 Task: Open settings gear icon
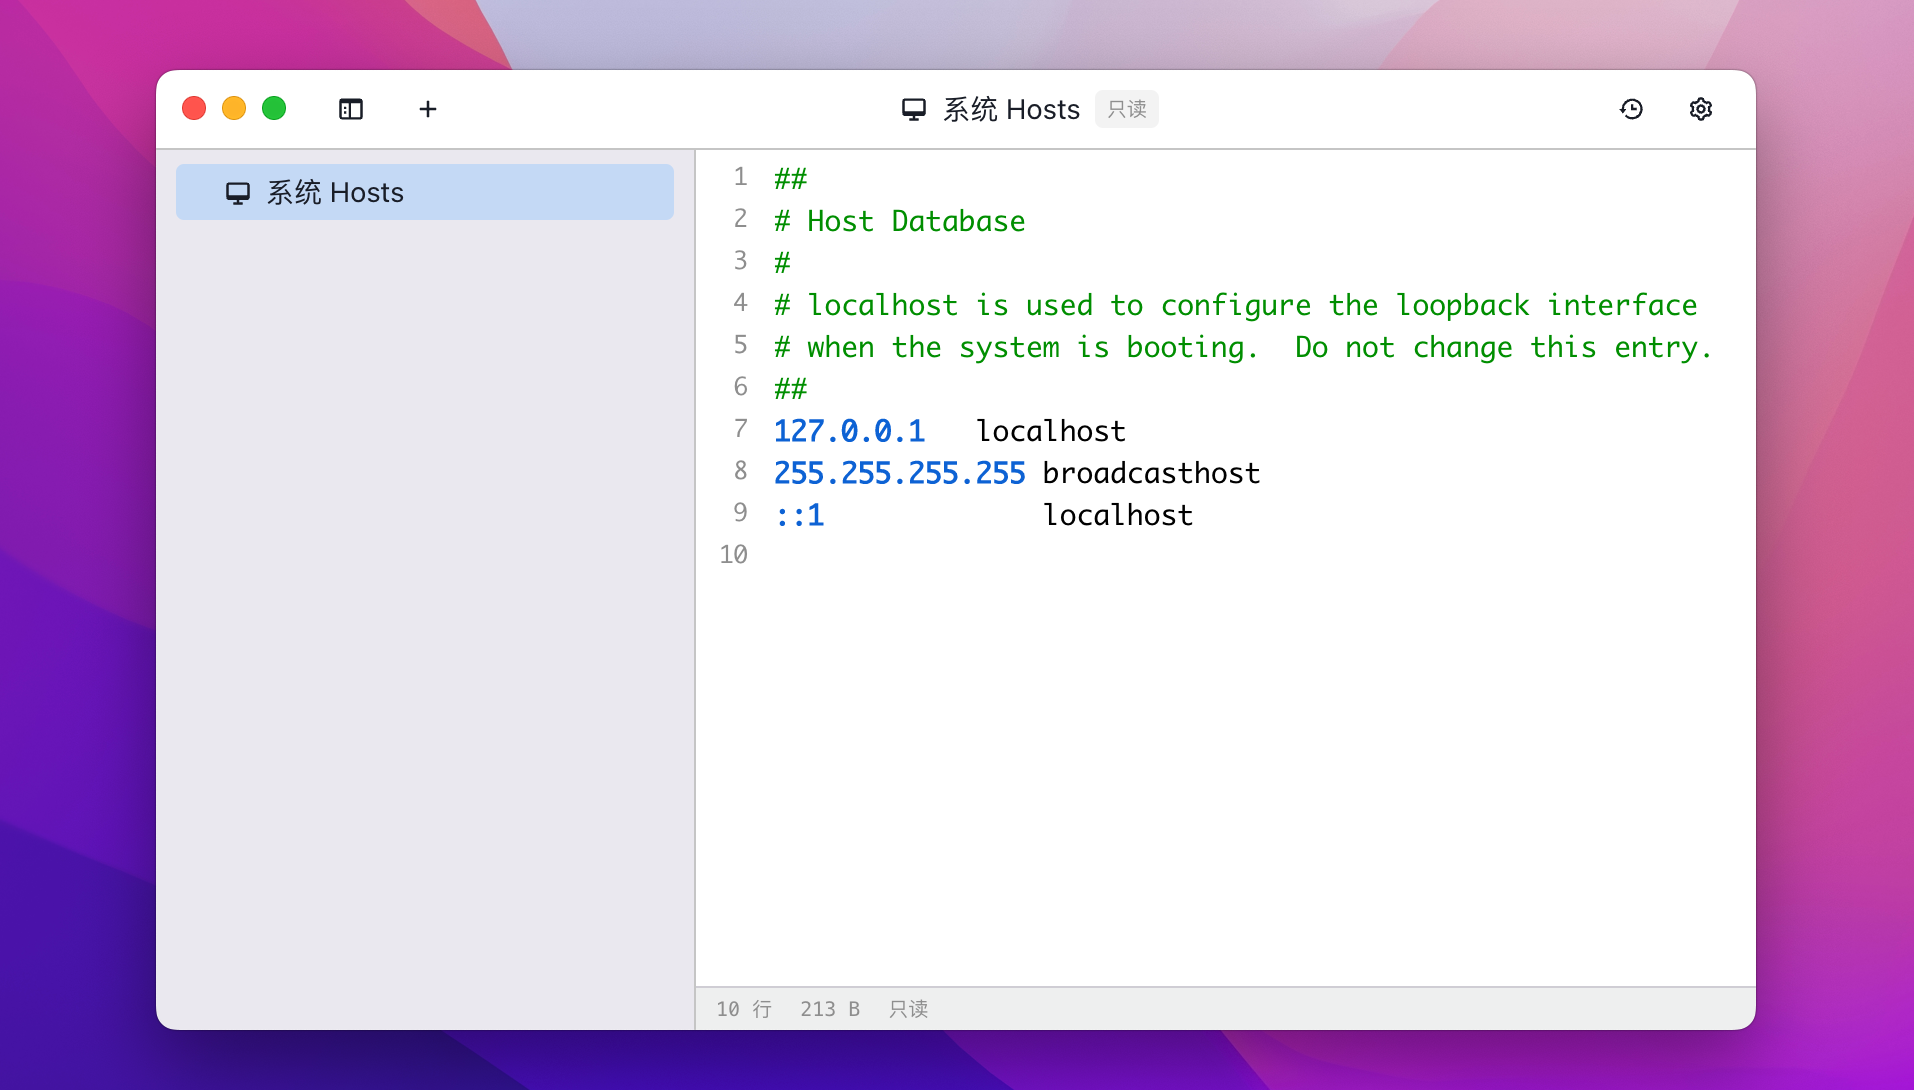[1700, 109]
